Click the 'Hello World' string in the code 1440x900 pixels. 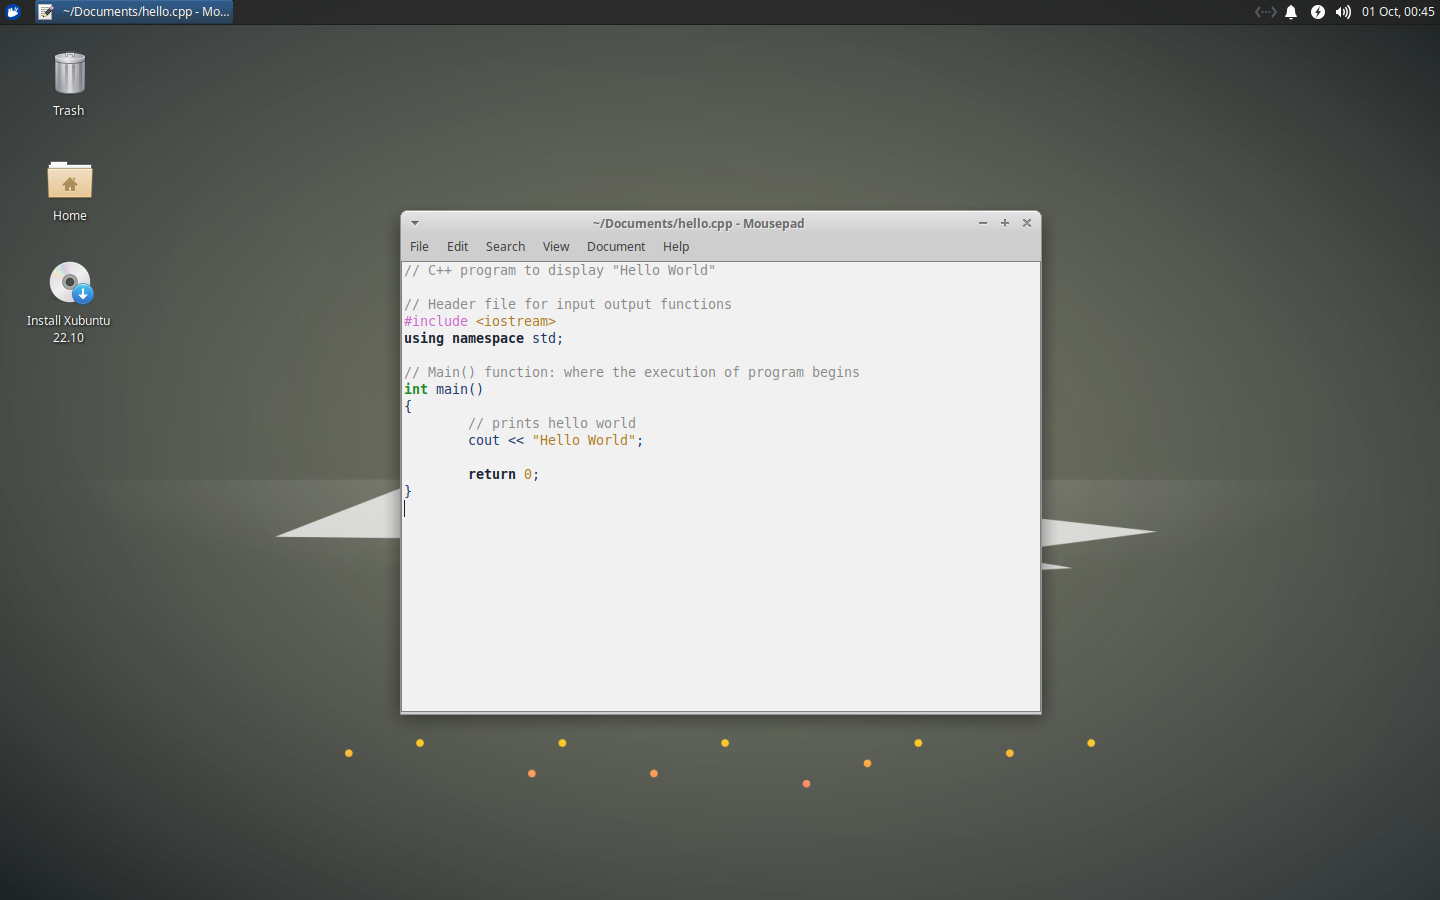[x=586, y=440]
